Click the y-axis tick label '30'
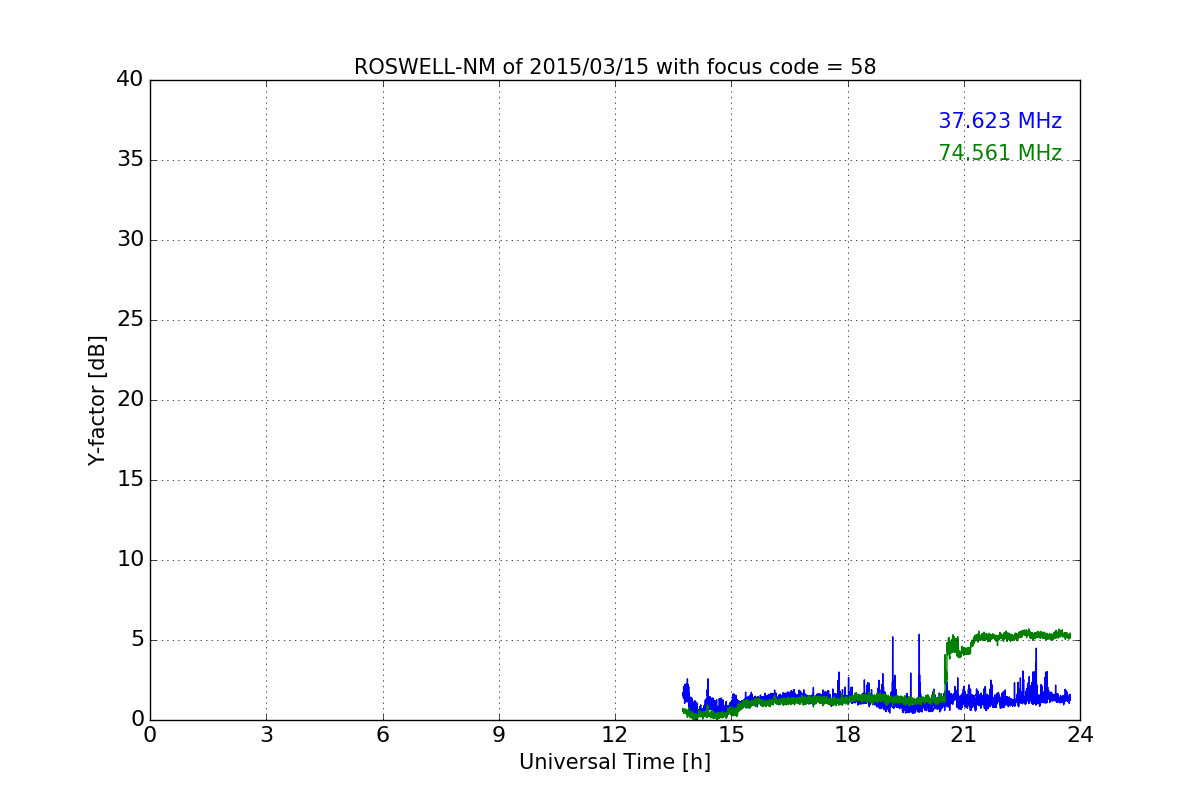 point(130,240)
